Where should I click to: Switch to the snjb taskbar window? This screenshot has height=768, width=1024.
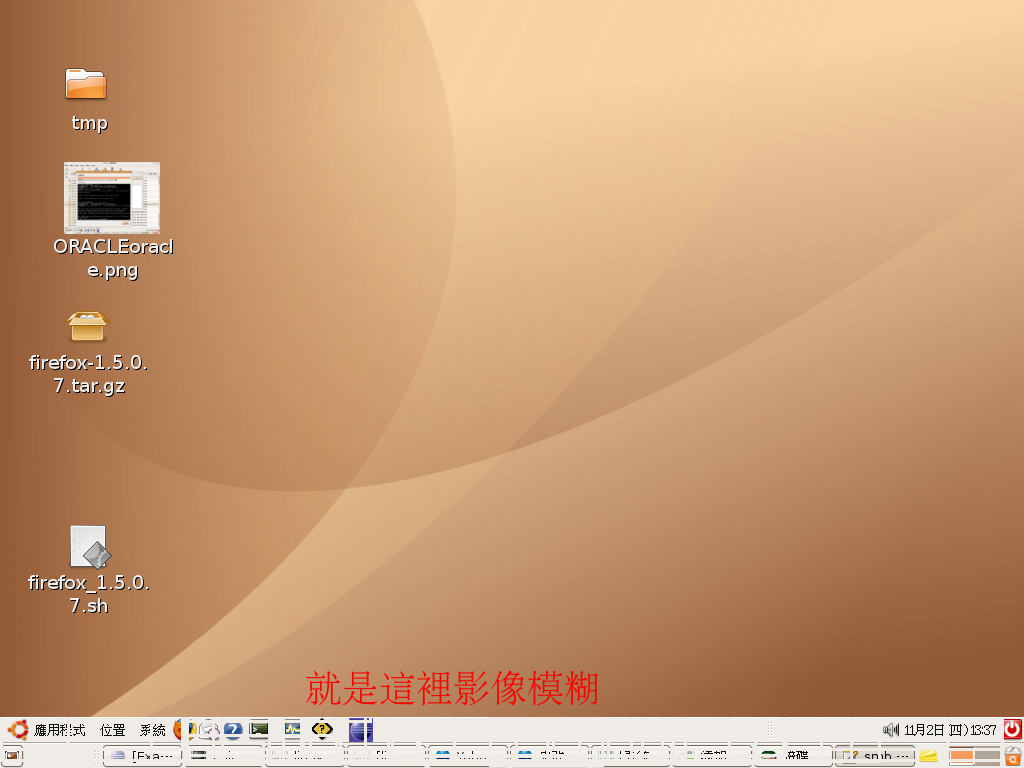pyautogui.click(x=875, y=756)
